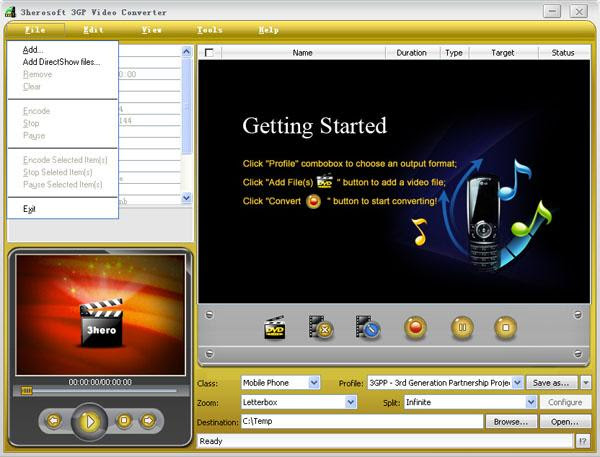Click the preview seek slider handle
Screen dimensions: 600x457
[26, 391]
